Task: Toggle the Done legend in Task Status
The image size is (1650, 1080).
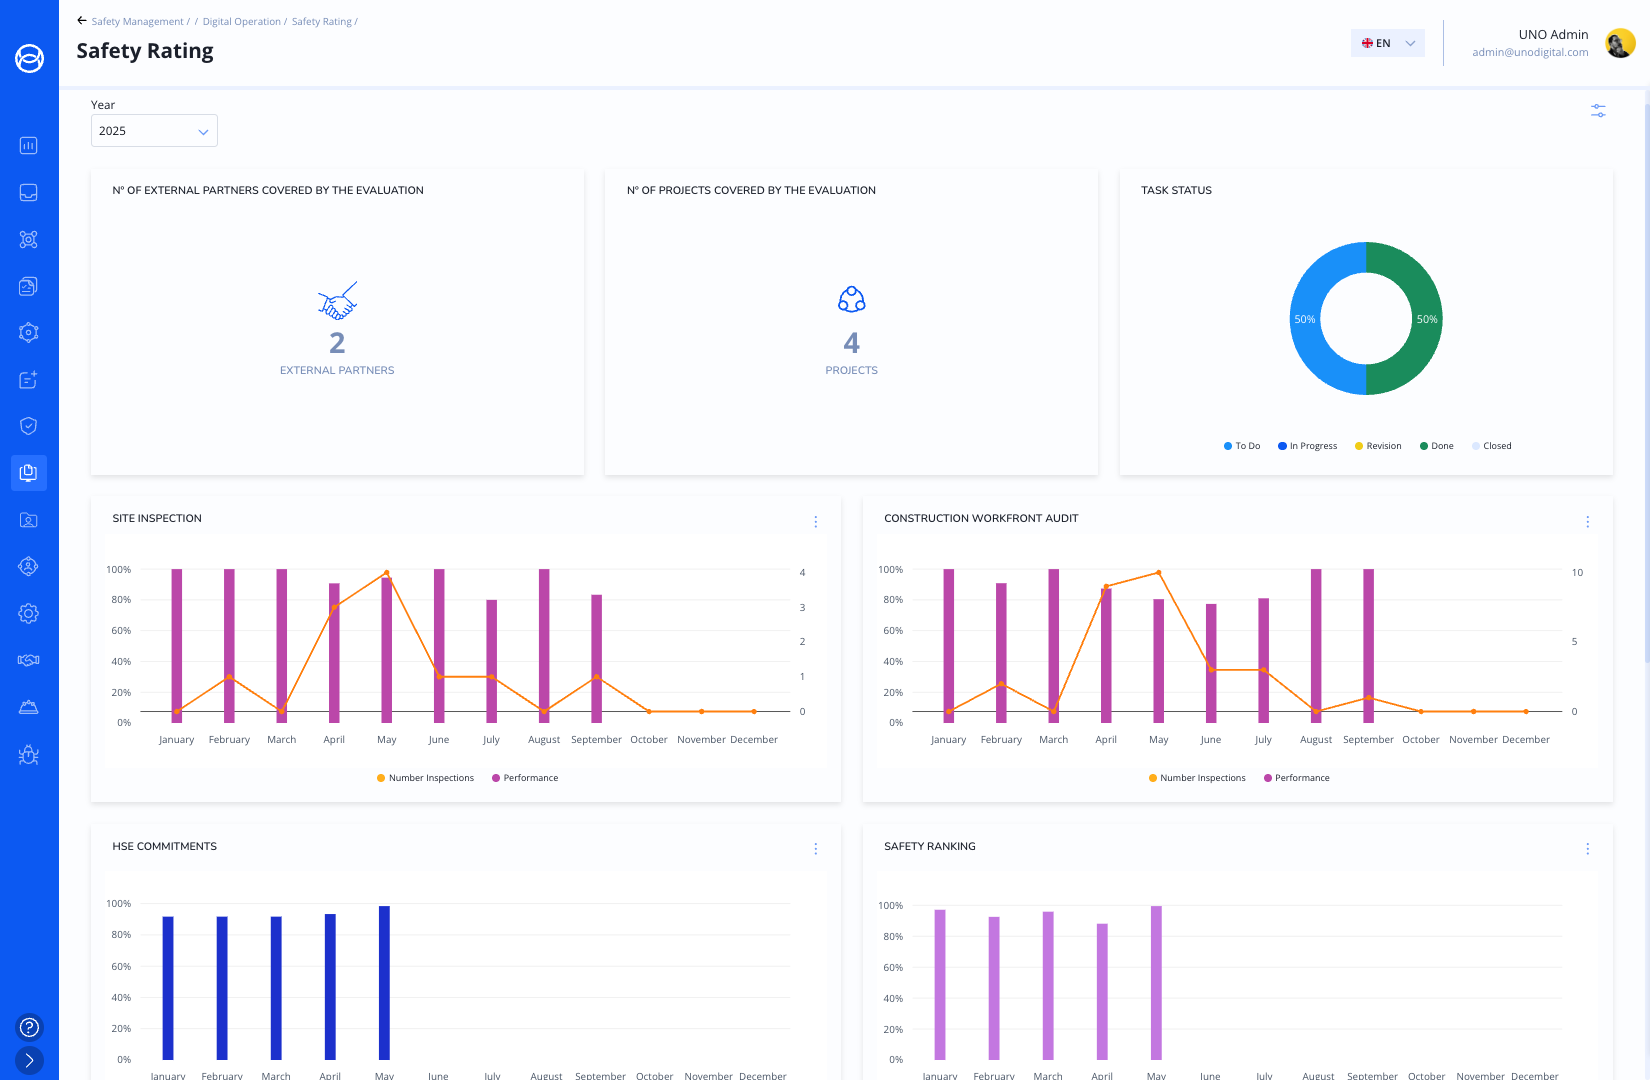Action: click(x=1436, y=446)
